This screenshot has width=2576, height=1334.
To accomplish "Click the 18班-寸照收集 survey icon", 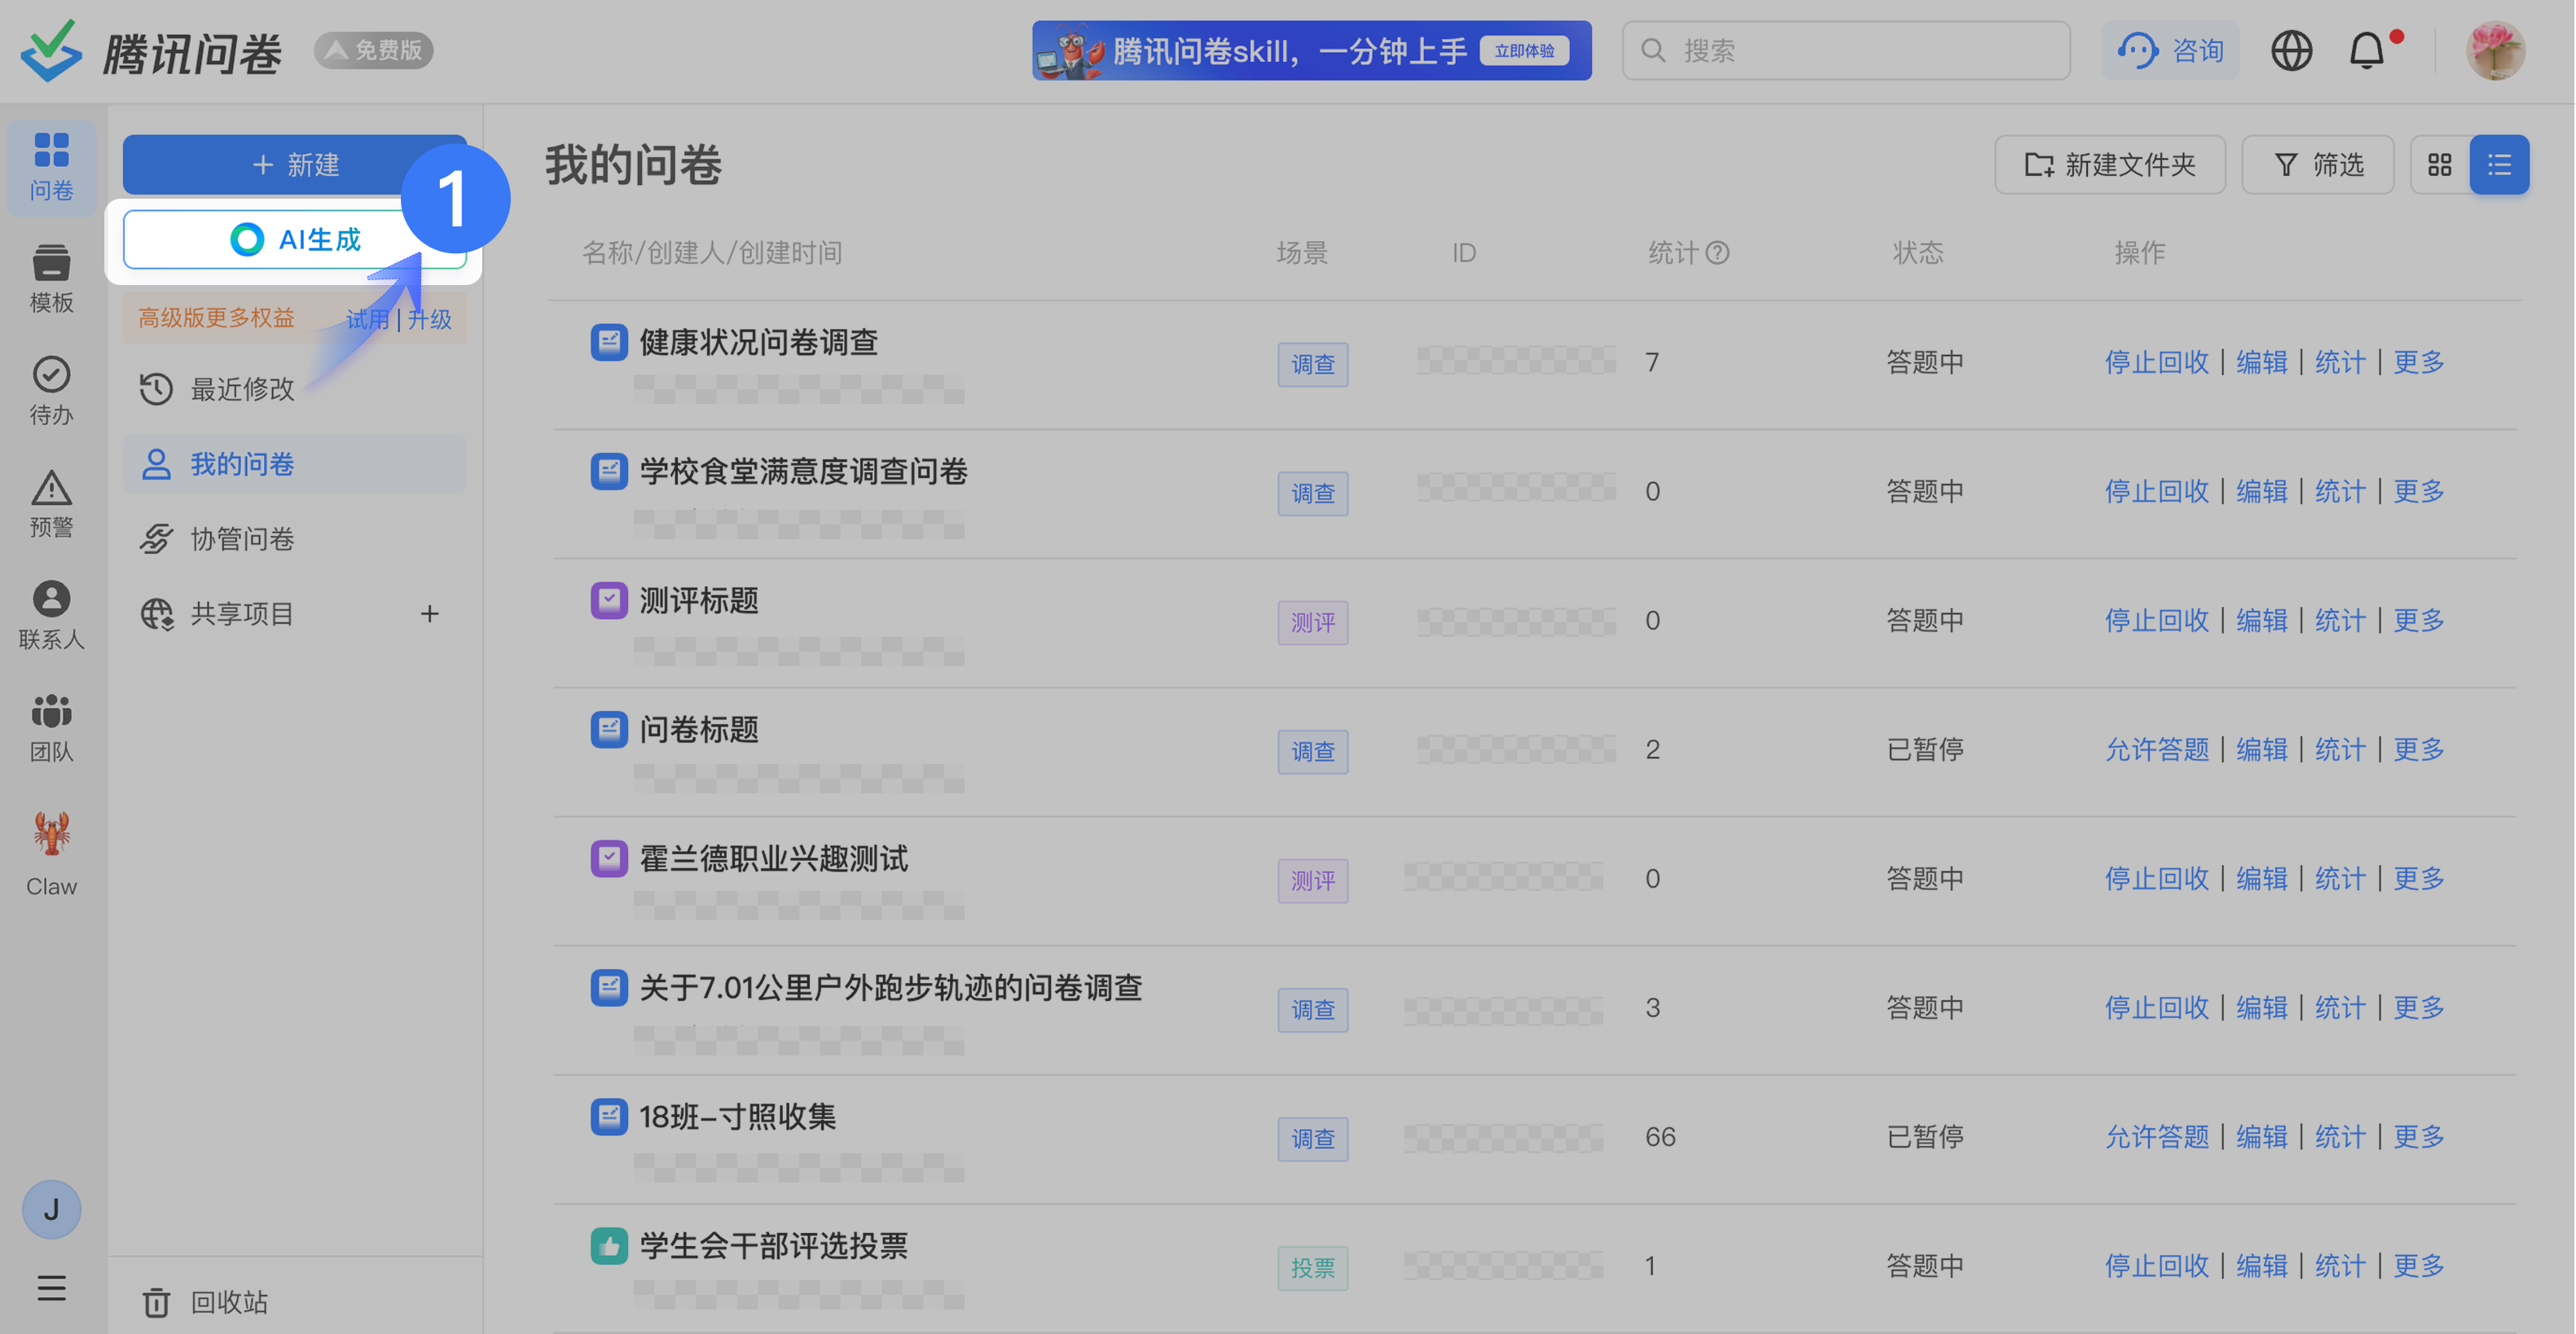I will [x=608, y=1117].
